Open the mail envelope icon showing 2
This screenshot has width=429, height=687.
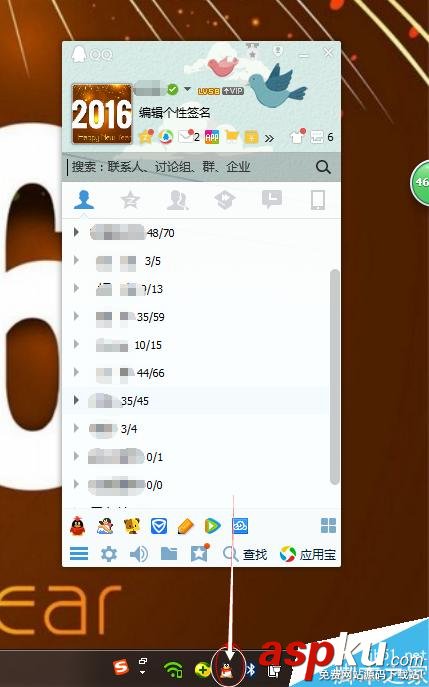click(188, 137)
